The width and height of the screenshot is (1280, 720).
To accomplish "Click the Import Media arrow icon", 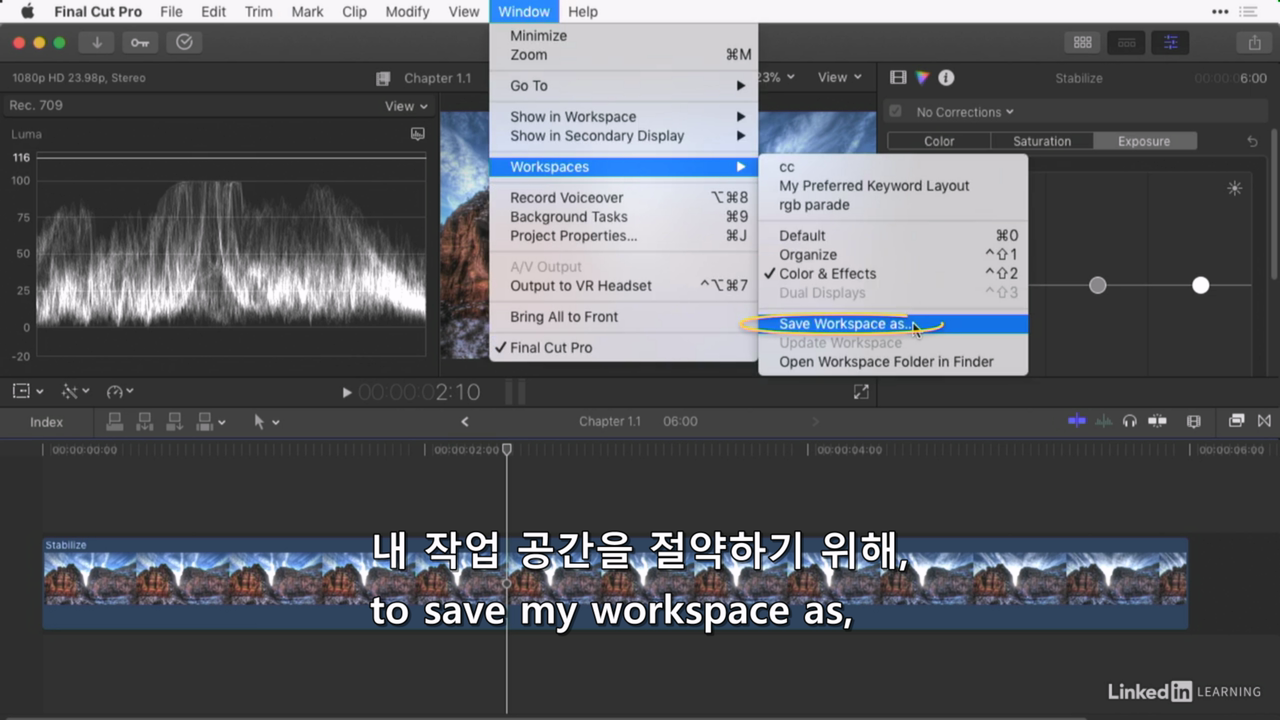I will coord(97,42).
